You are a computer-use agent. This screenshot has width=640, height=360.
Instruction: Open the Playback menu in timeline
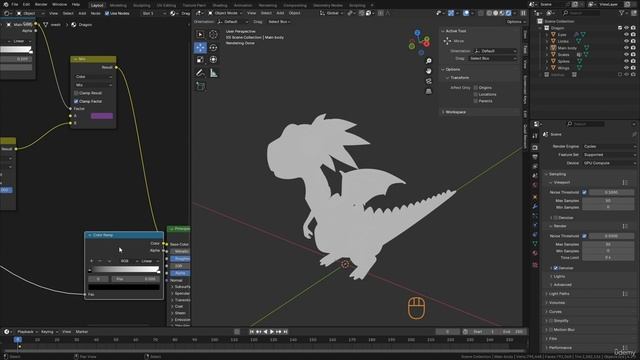[26, 332]
